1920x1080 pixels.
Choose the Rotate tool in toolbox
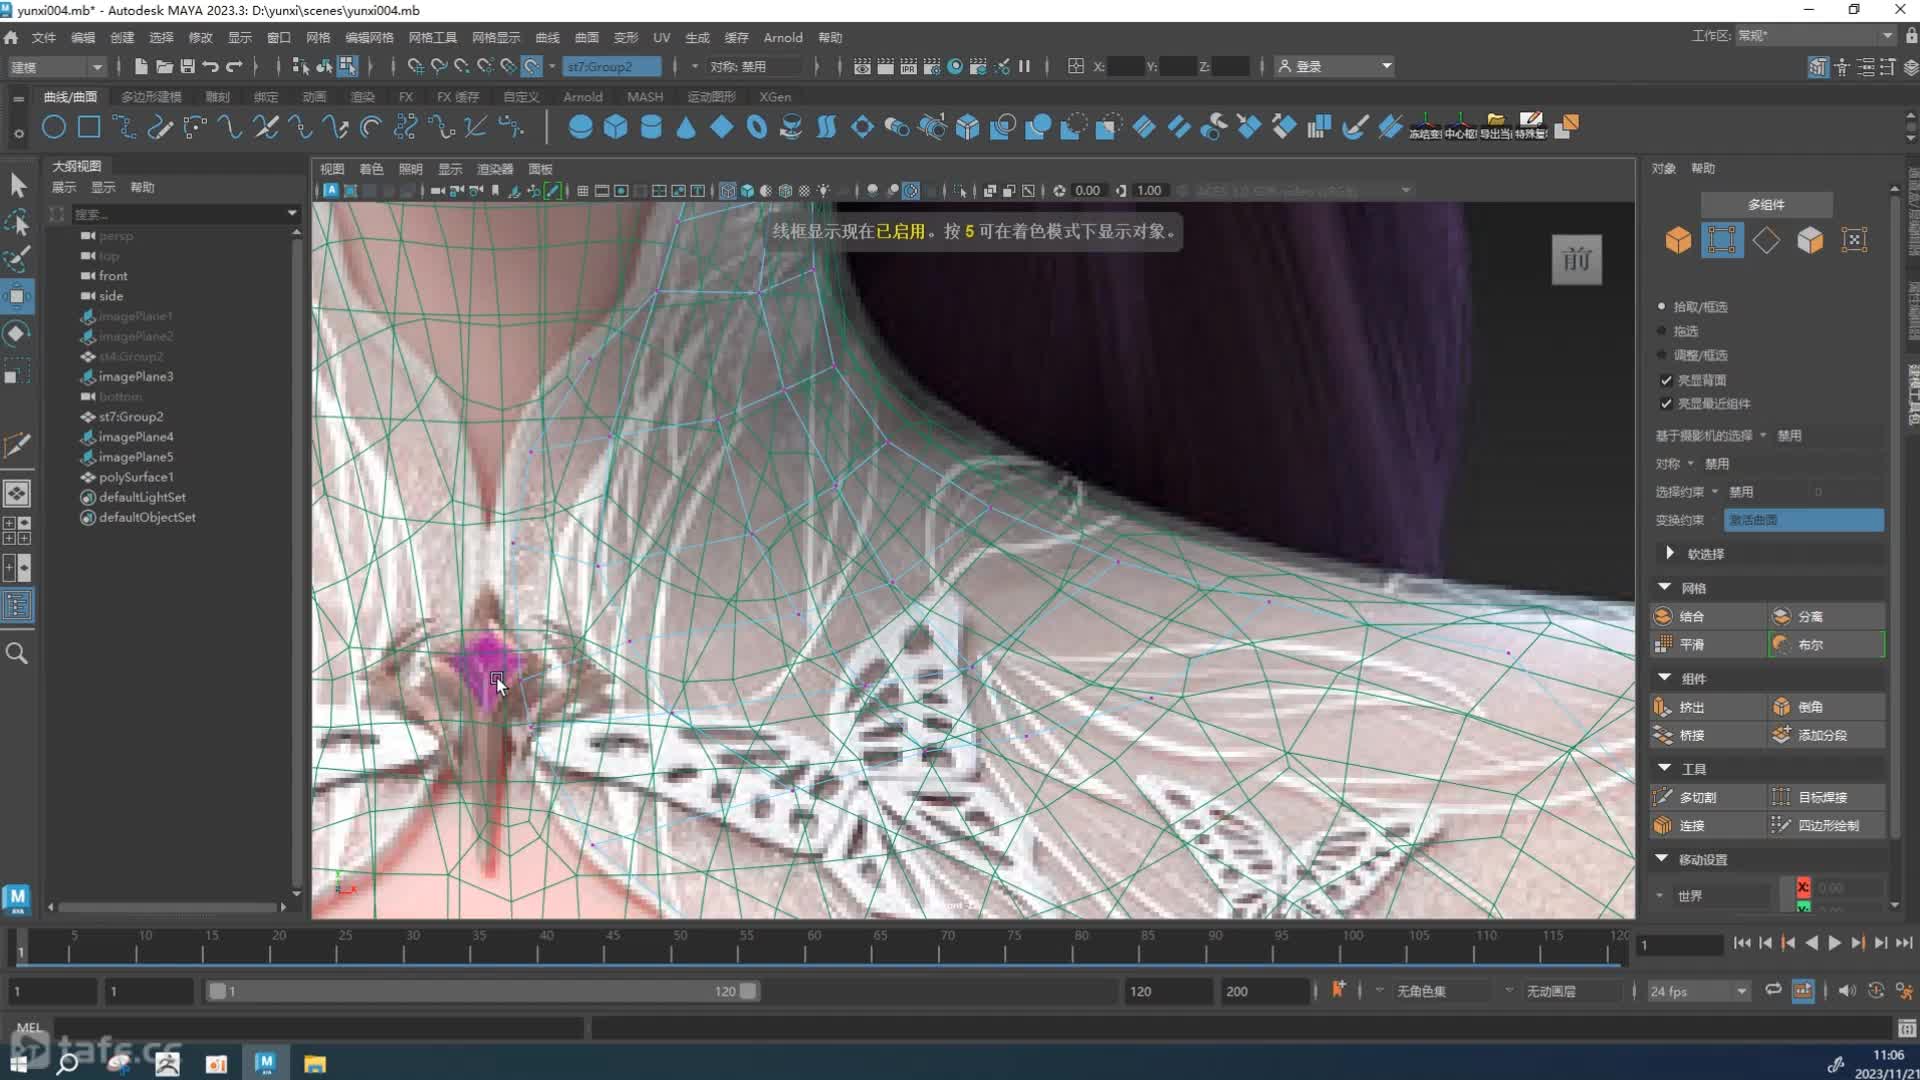(17, 334)
